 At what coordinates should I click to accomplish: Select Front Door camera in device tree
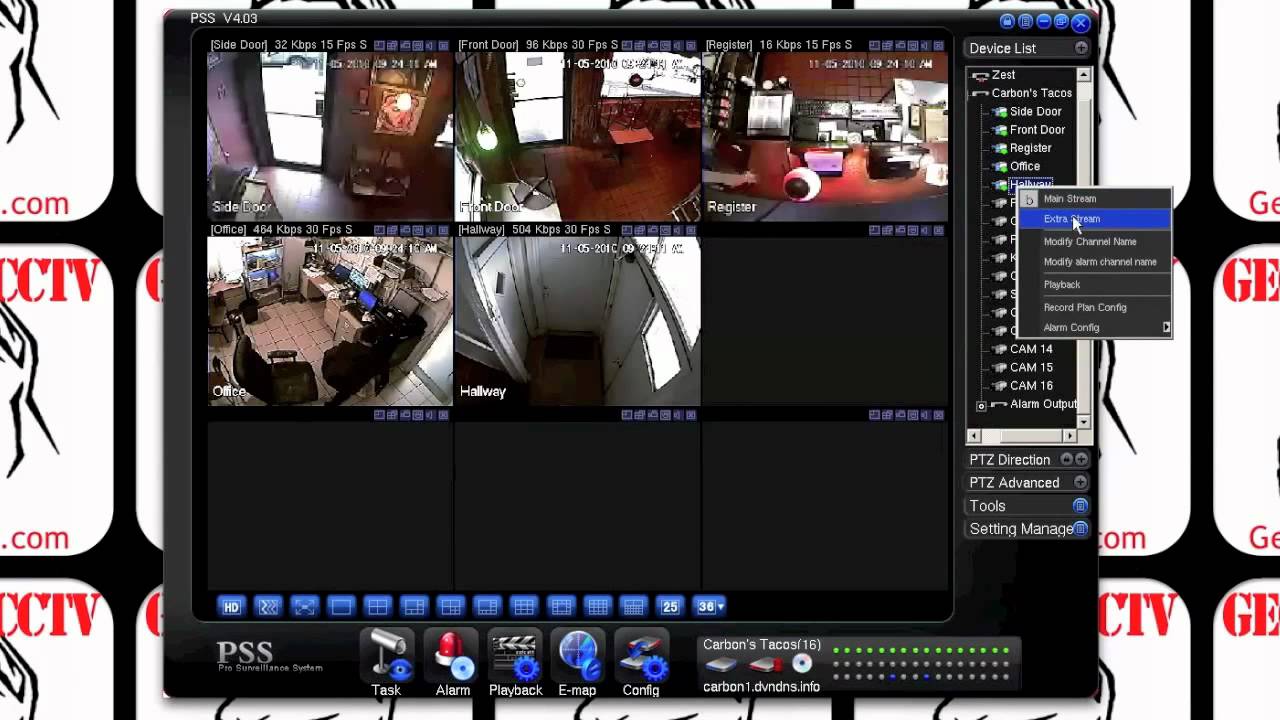[x=1037, y=130]
